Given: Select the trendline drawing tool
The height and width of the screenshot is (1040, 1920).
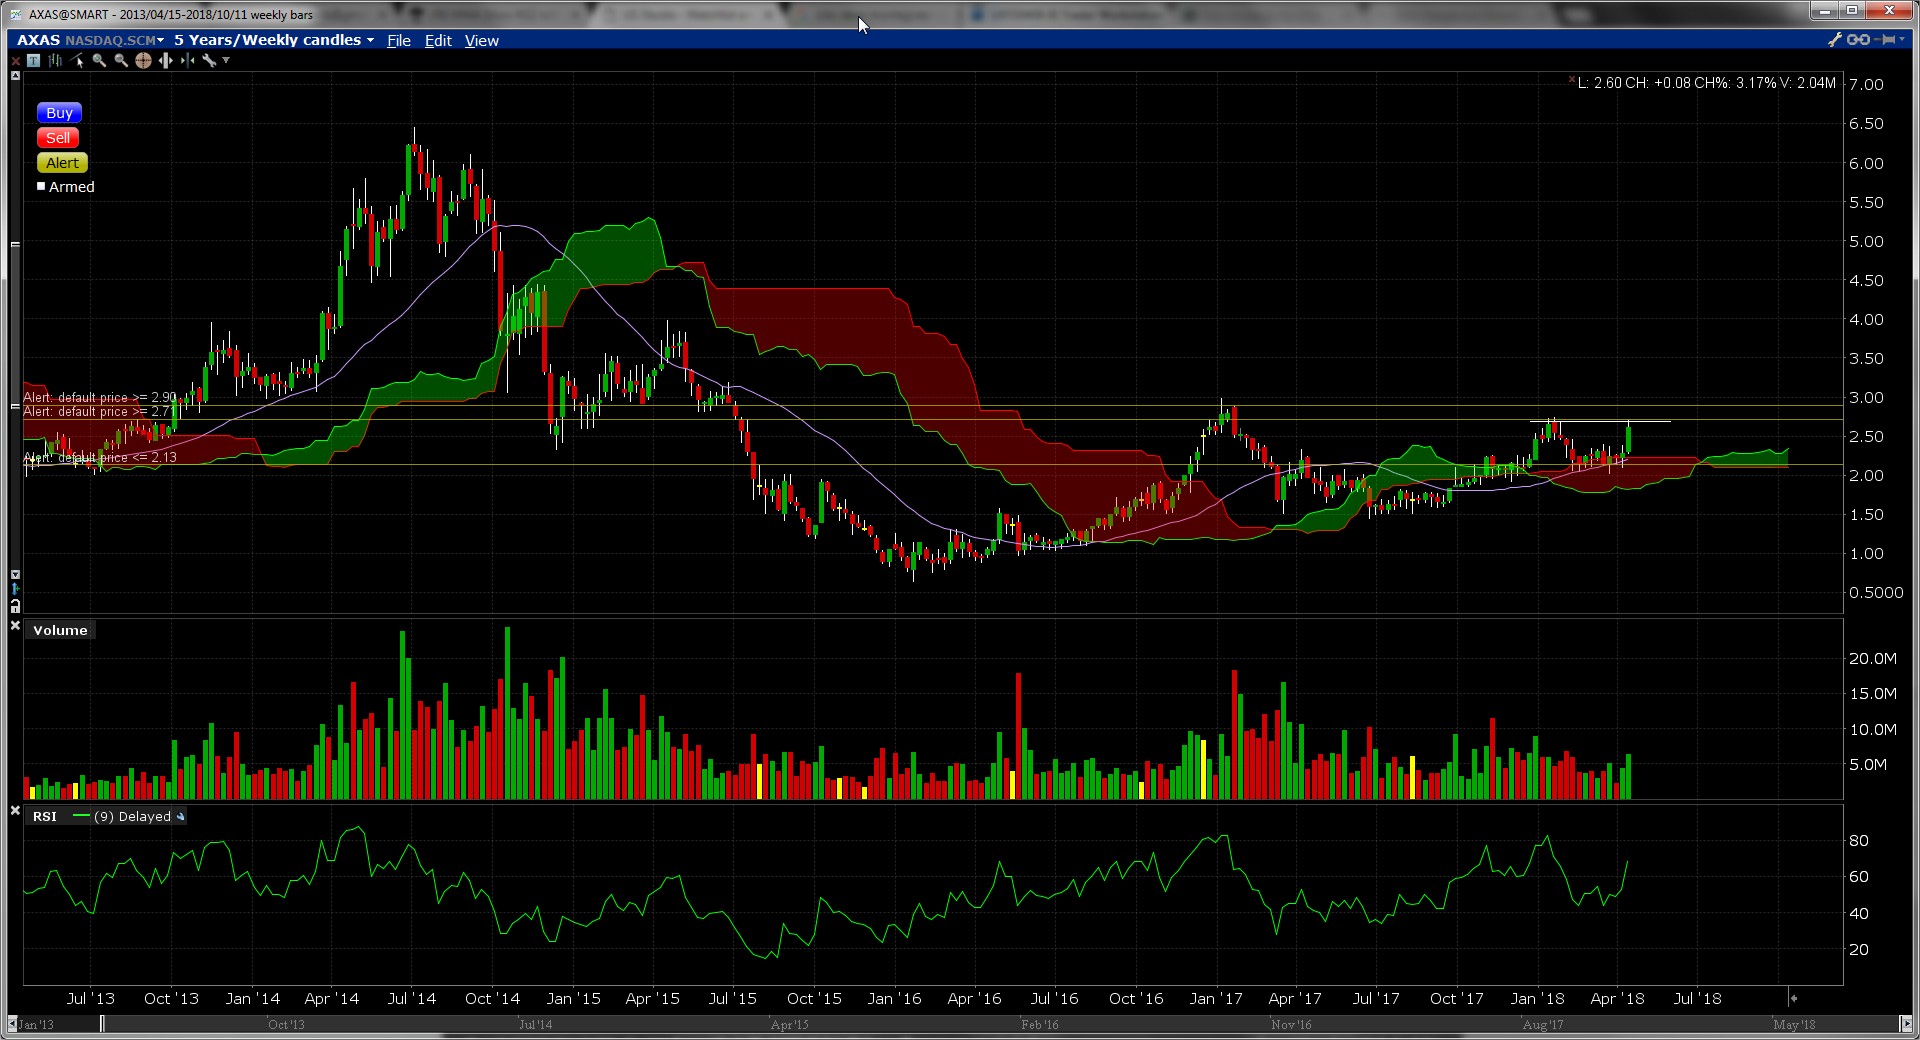Looking at the screenshot, I should 78,61.
